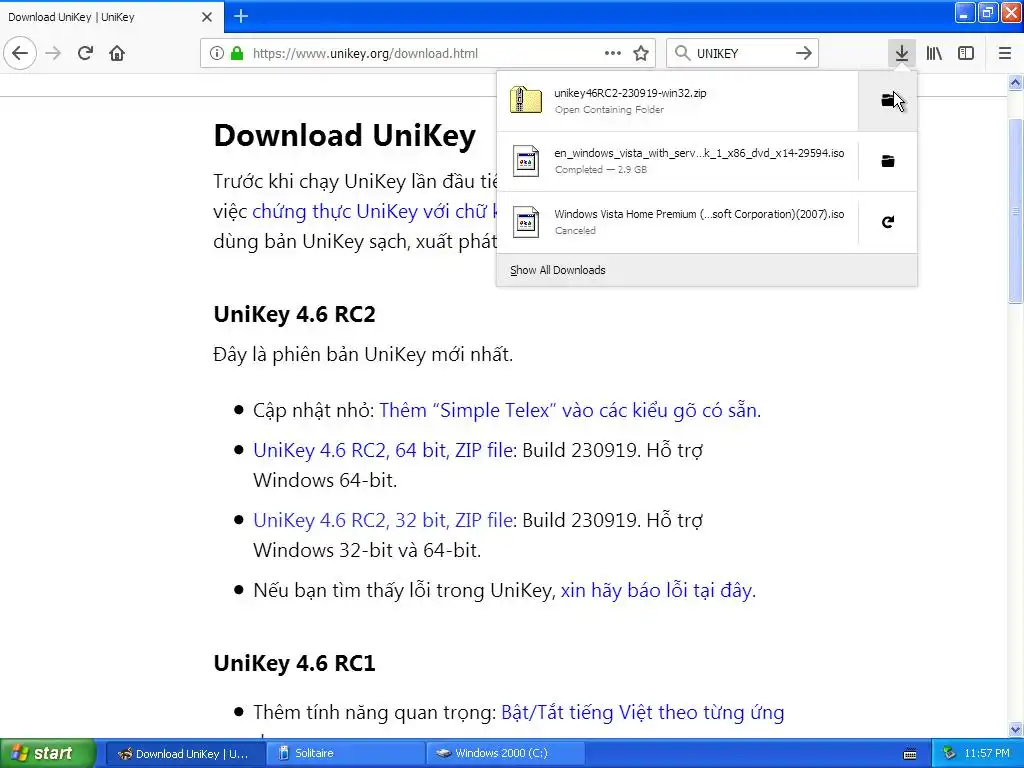Click the 11:57 PM clock
This screenshot has width=1024, height=768.
tap(987, 754)
